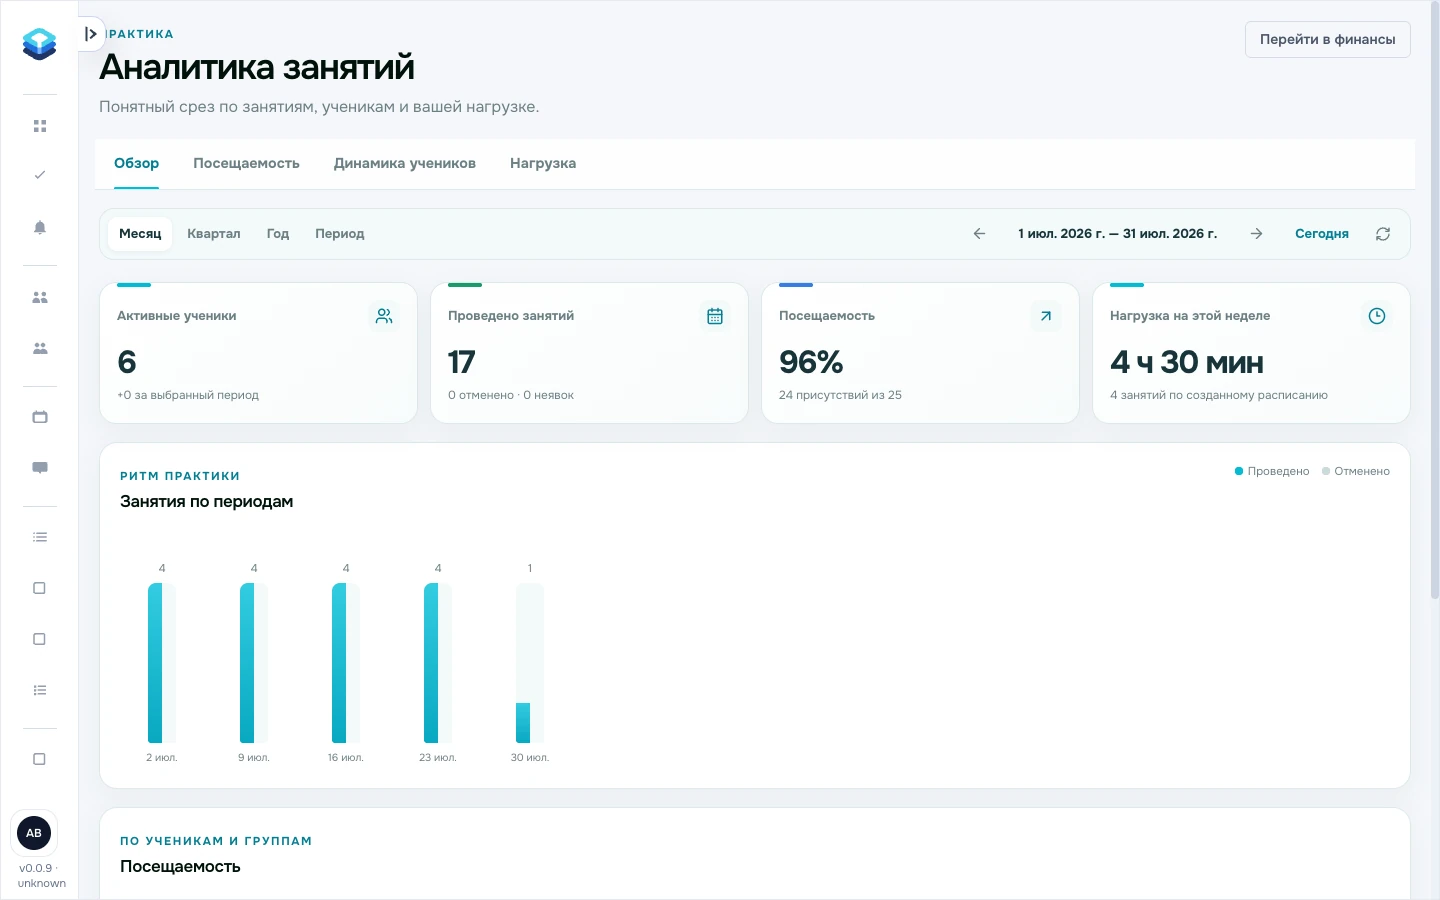Screen dimensions: 1440x900
Task: Click '0 отменено · 0 неявок' text
Action: [x=511, y=395]
